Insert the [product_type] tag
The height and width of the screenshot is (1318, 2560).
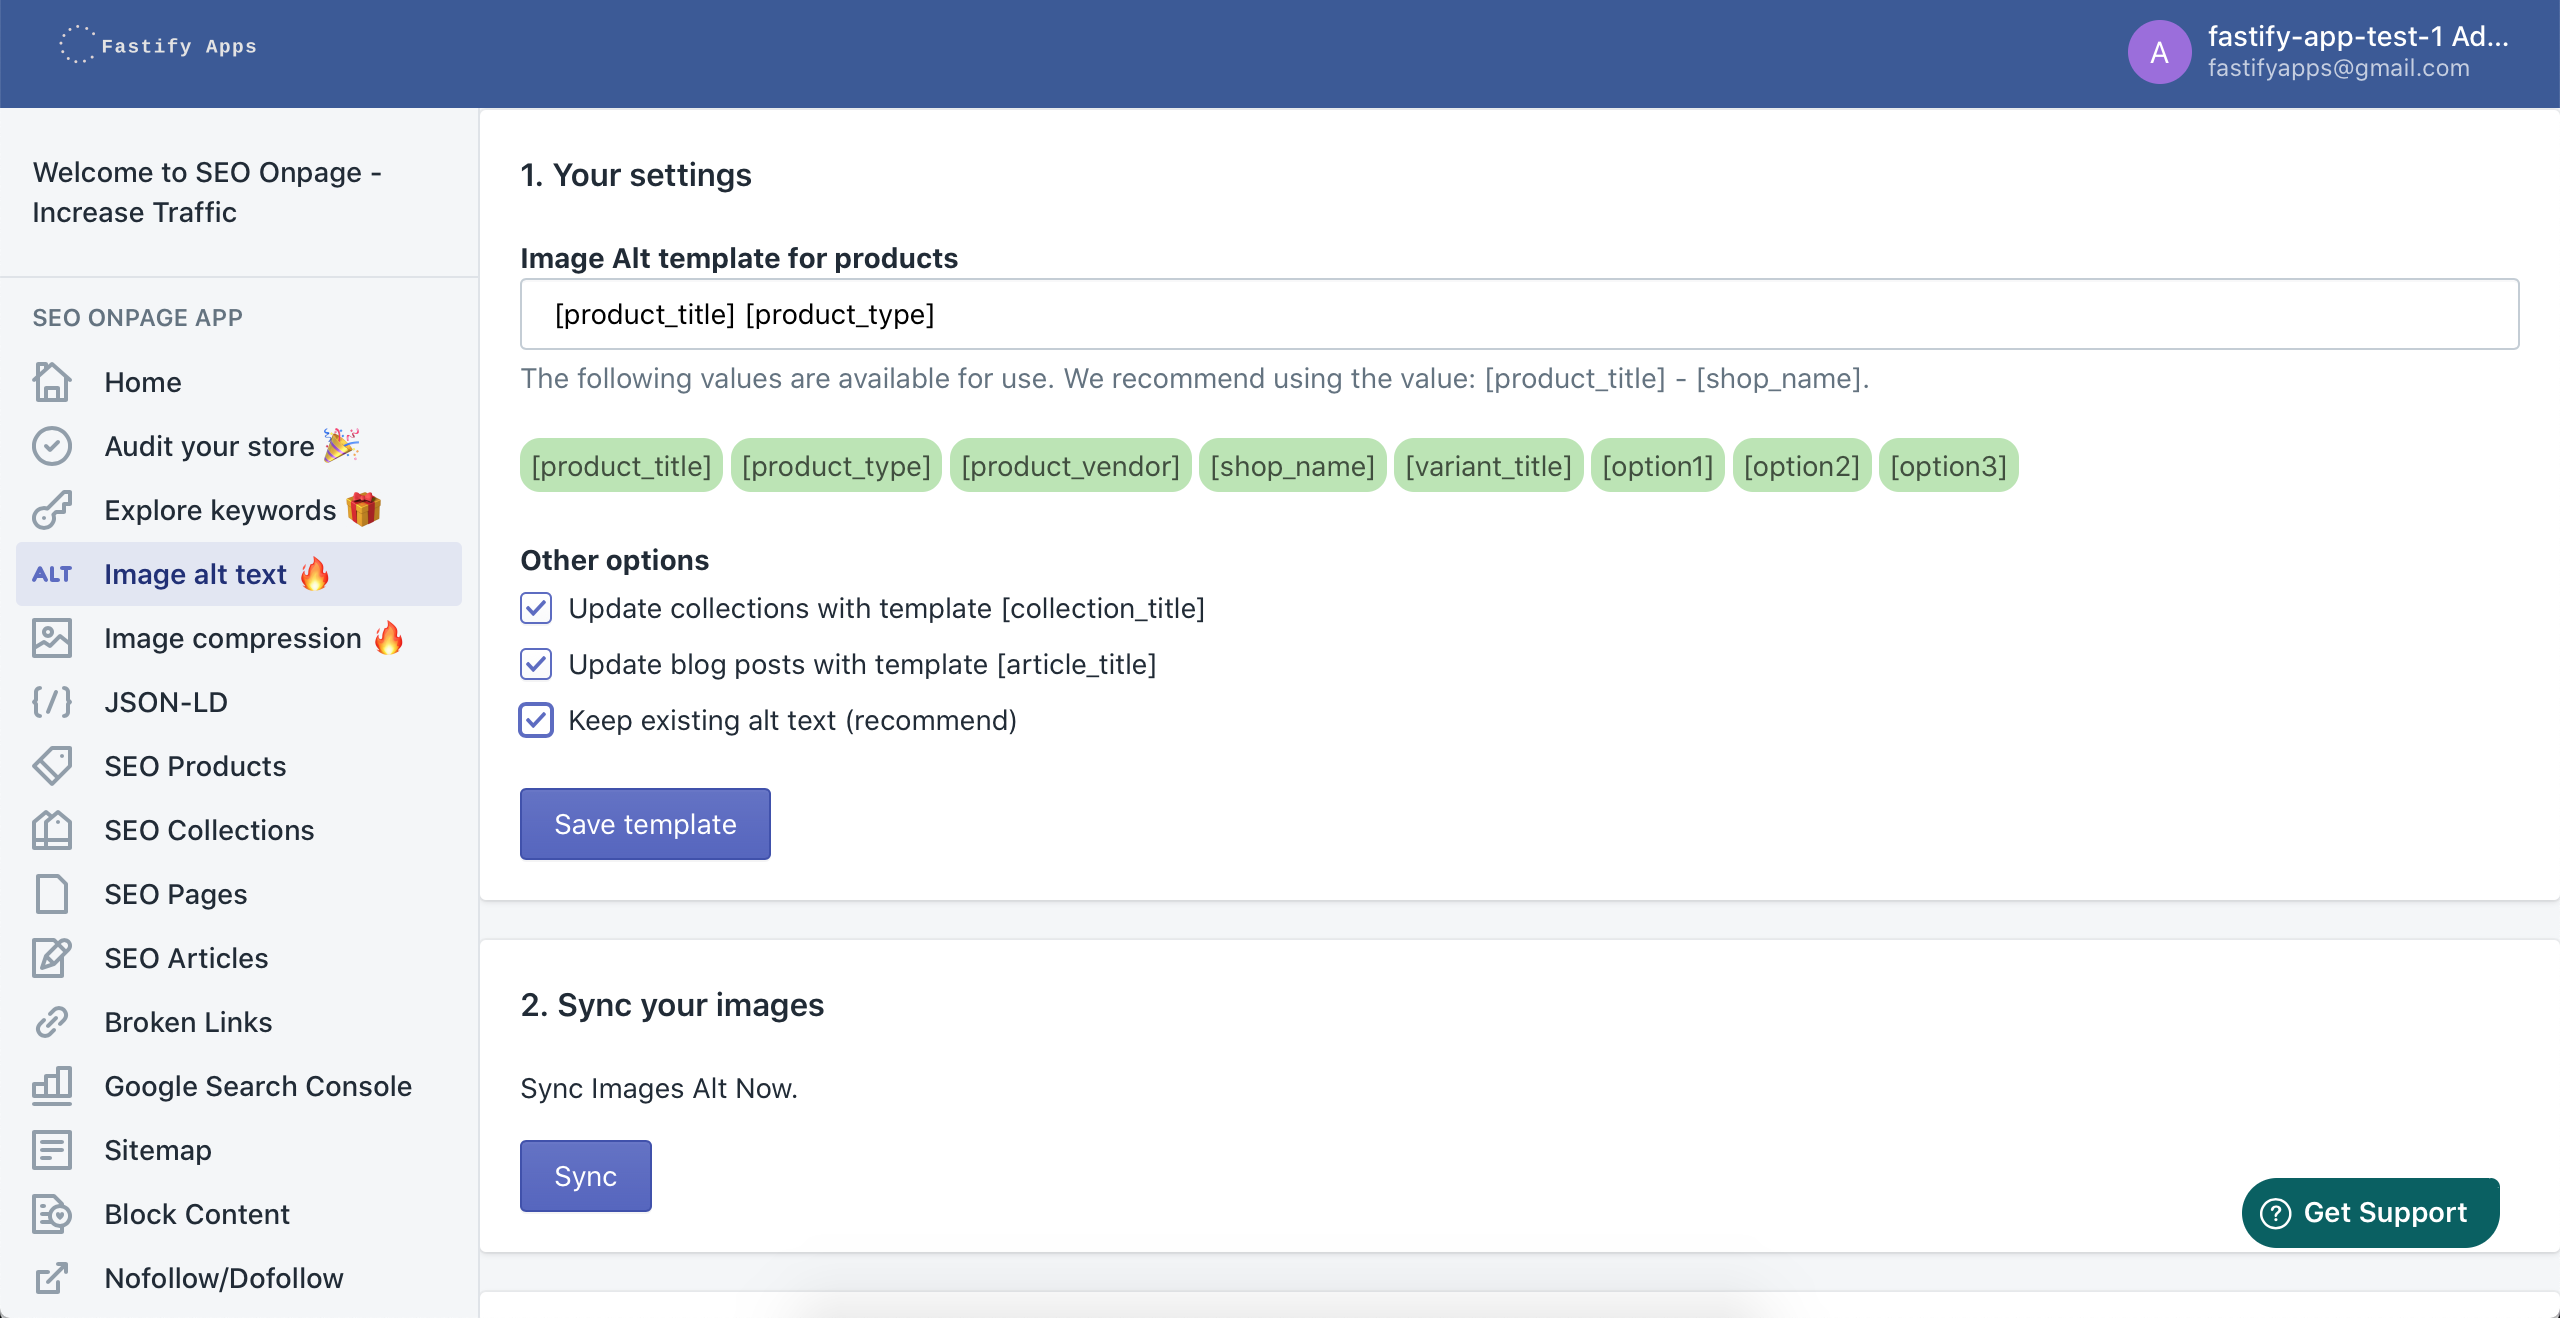tap(836, 465)
